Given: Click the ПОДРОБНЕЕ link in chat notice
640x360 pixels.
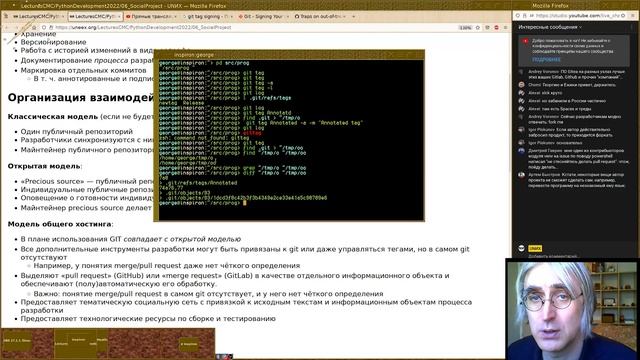Looking at the screenshot, I should tap(546, 60).
